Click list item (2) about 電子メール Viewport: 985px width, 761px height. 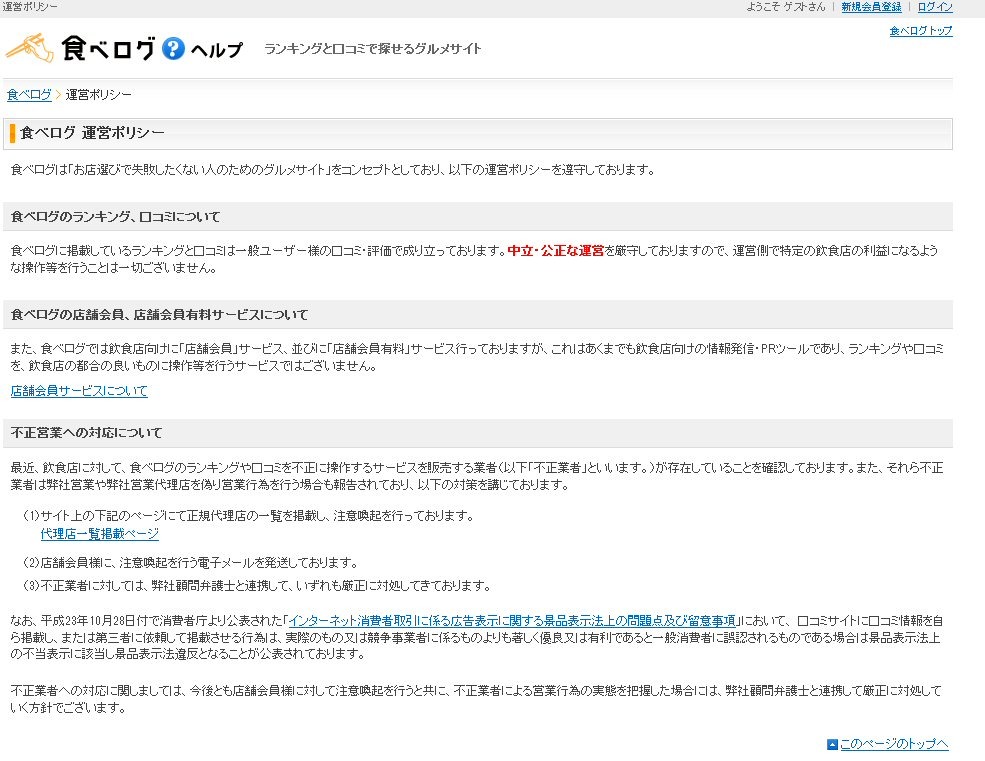pos(191,562)
